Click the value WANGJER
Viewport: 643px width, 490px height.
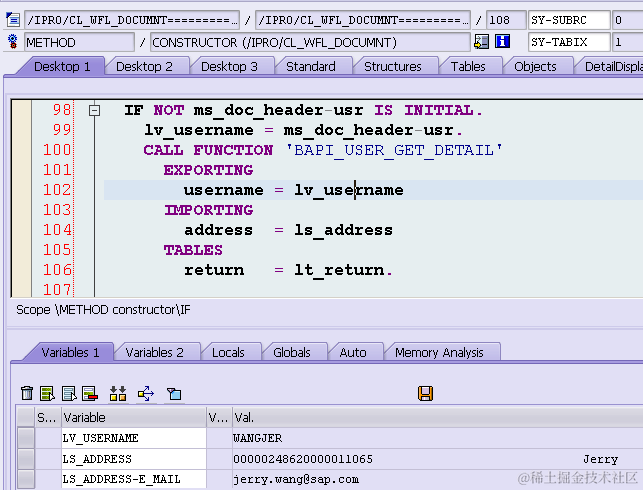tap(258, 438)
